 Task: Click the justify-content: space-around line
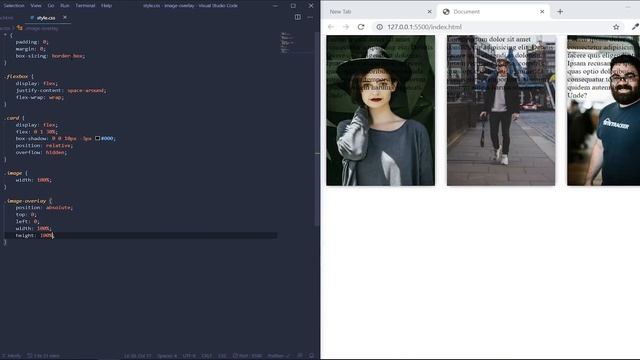pos(61,91)
